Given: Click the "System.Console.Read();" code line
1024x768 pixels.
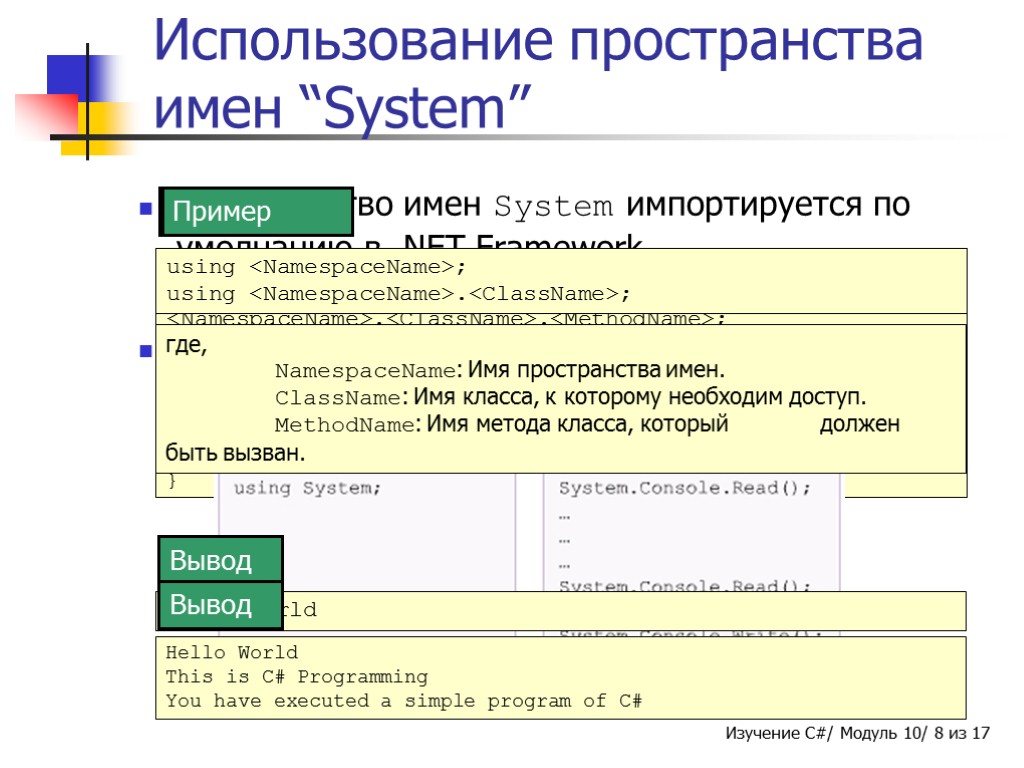Looking at the screenshot, I should (684, 488).
